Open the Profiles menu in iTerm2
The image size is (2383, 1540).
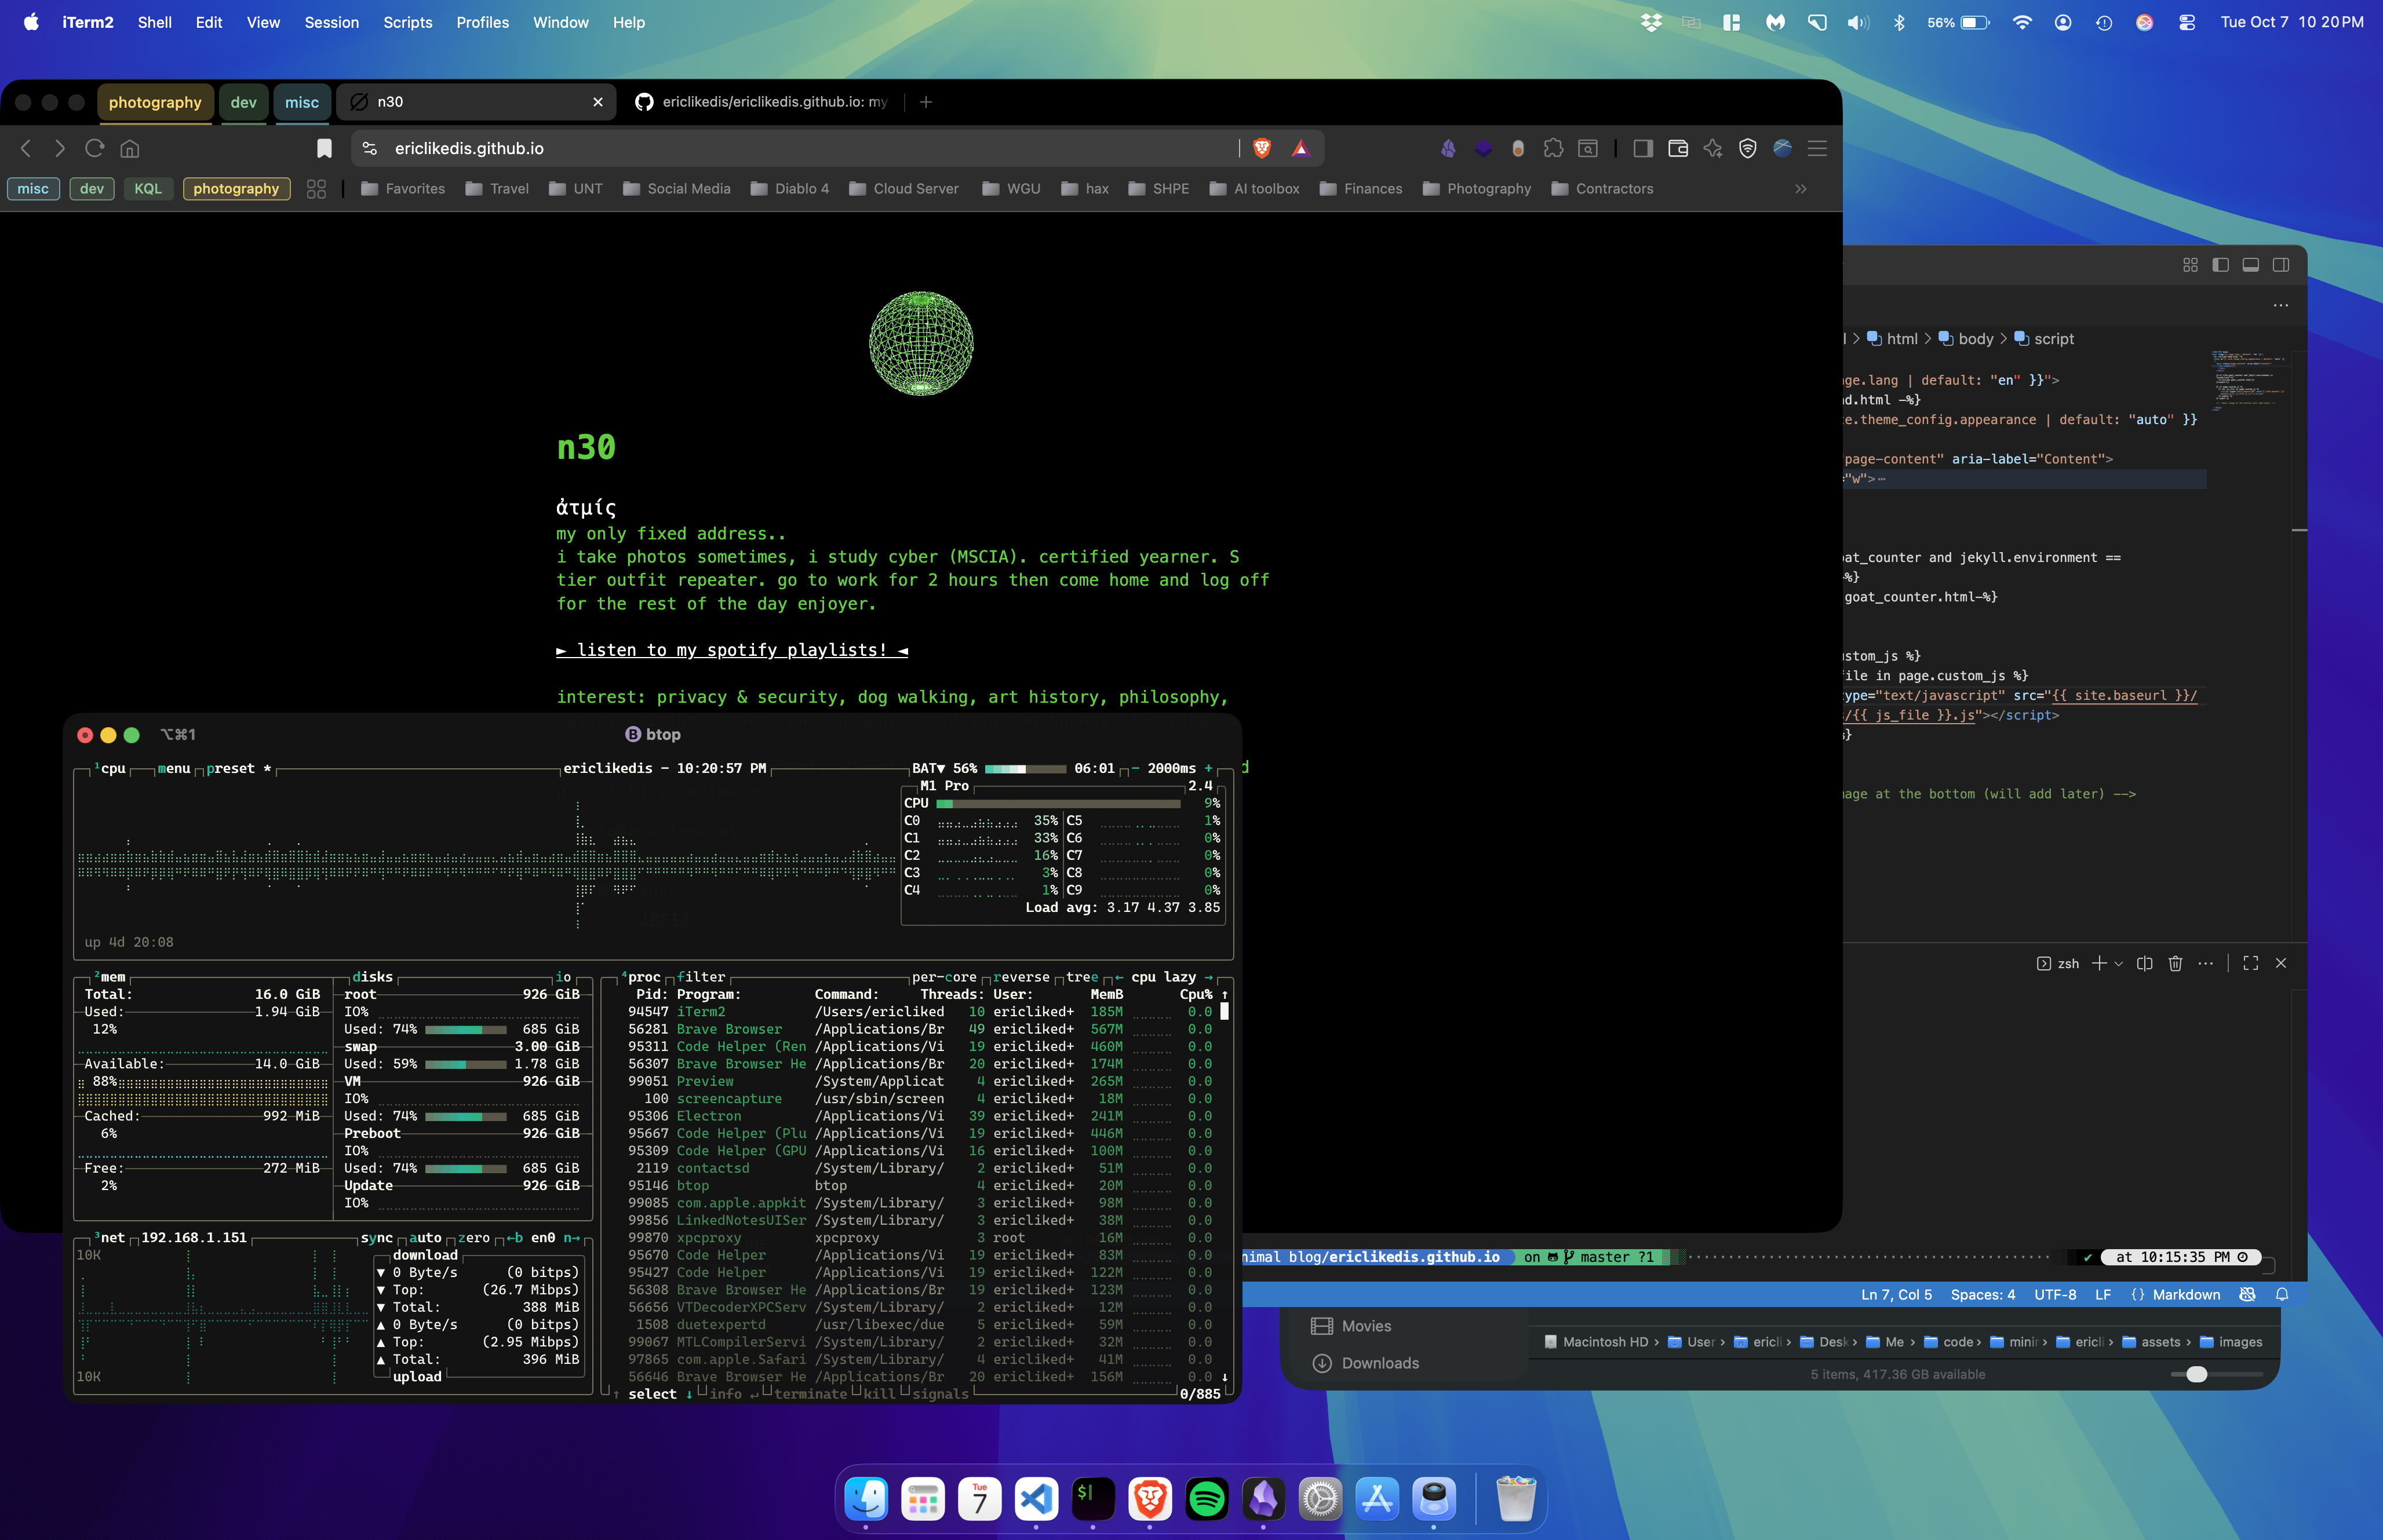pyautogui.click(x=482, y=22)
